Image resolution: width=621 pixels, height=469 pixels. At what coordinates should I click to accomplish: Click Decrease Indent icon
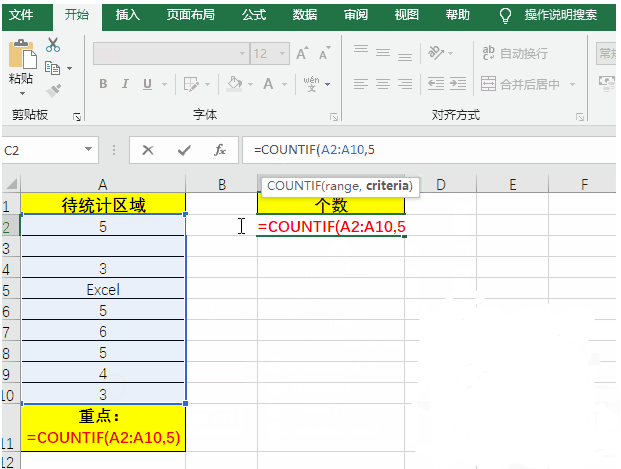pos(436,84)
